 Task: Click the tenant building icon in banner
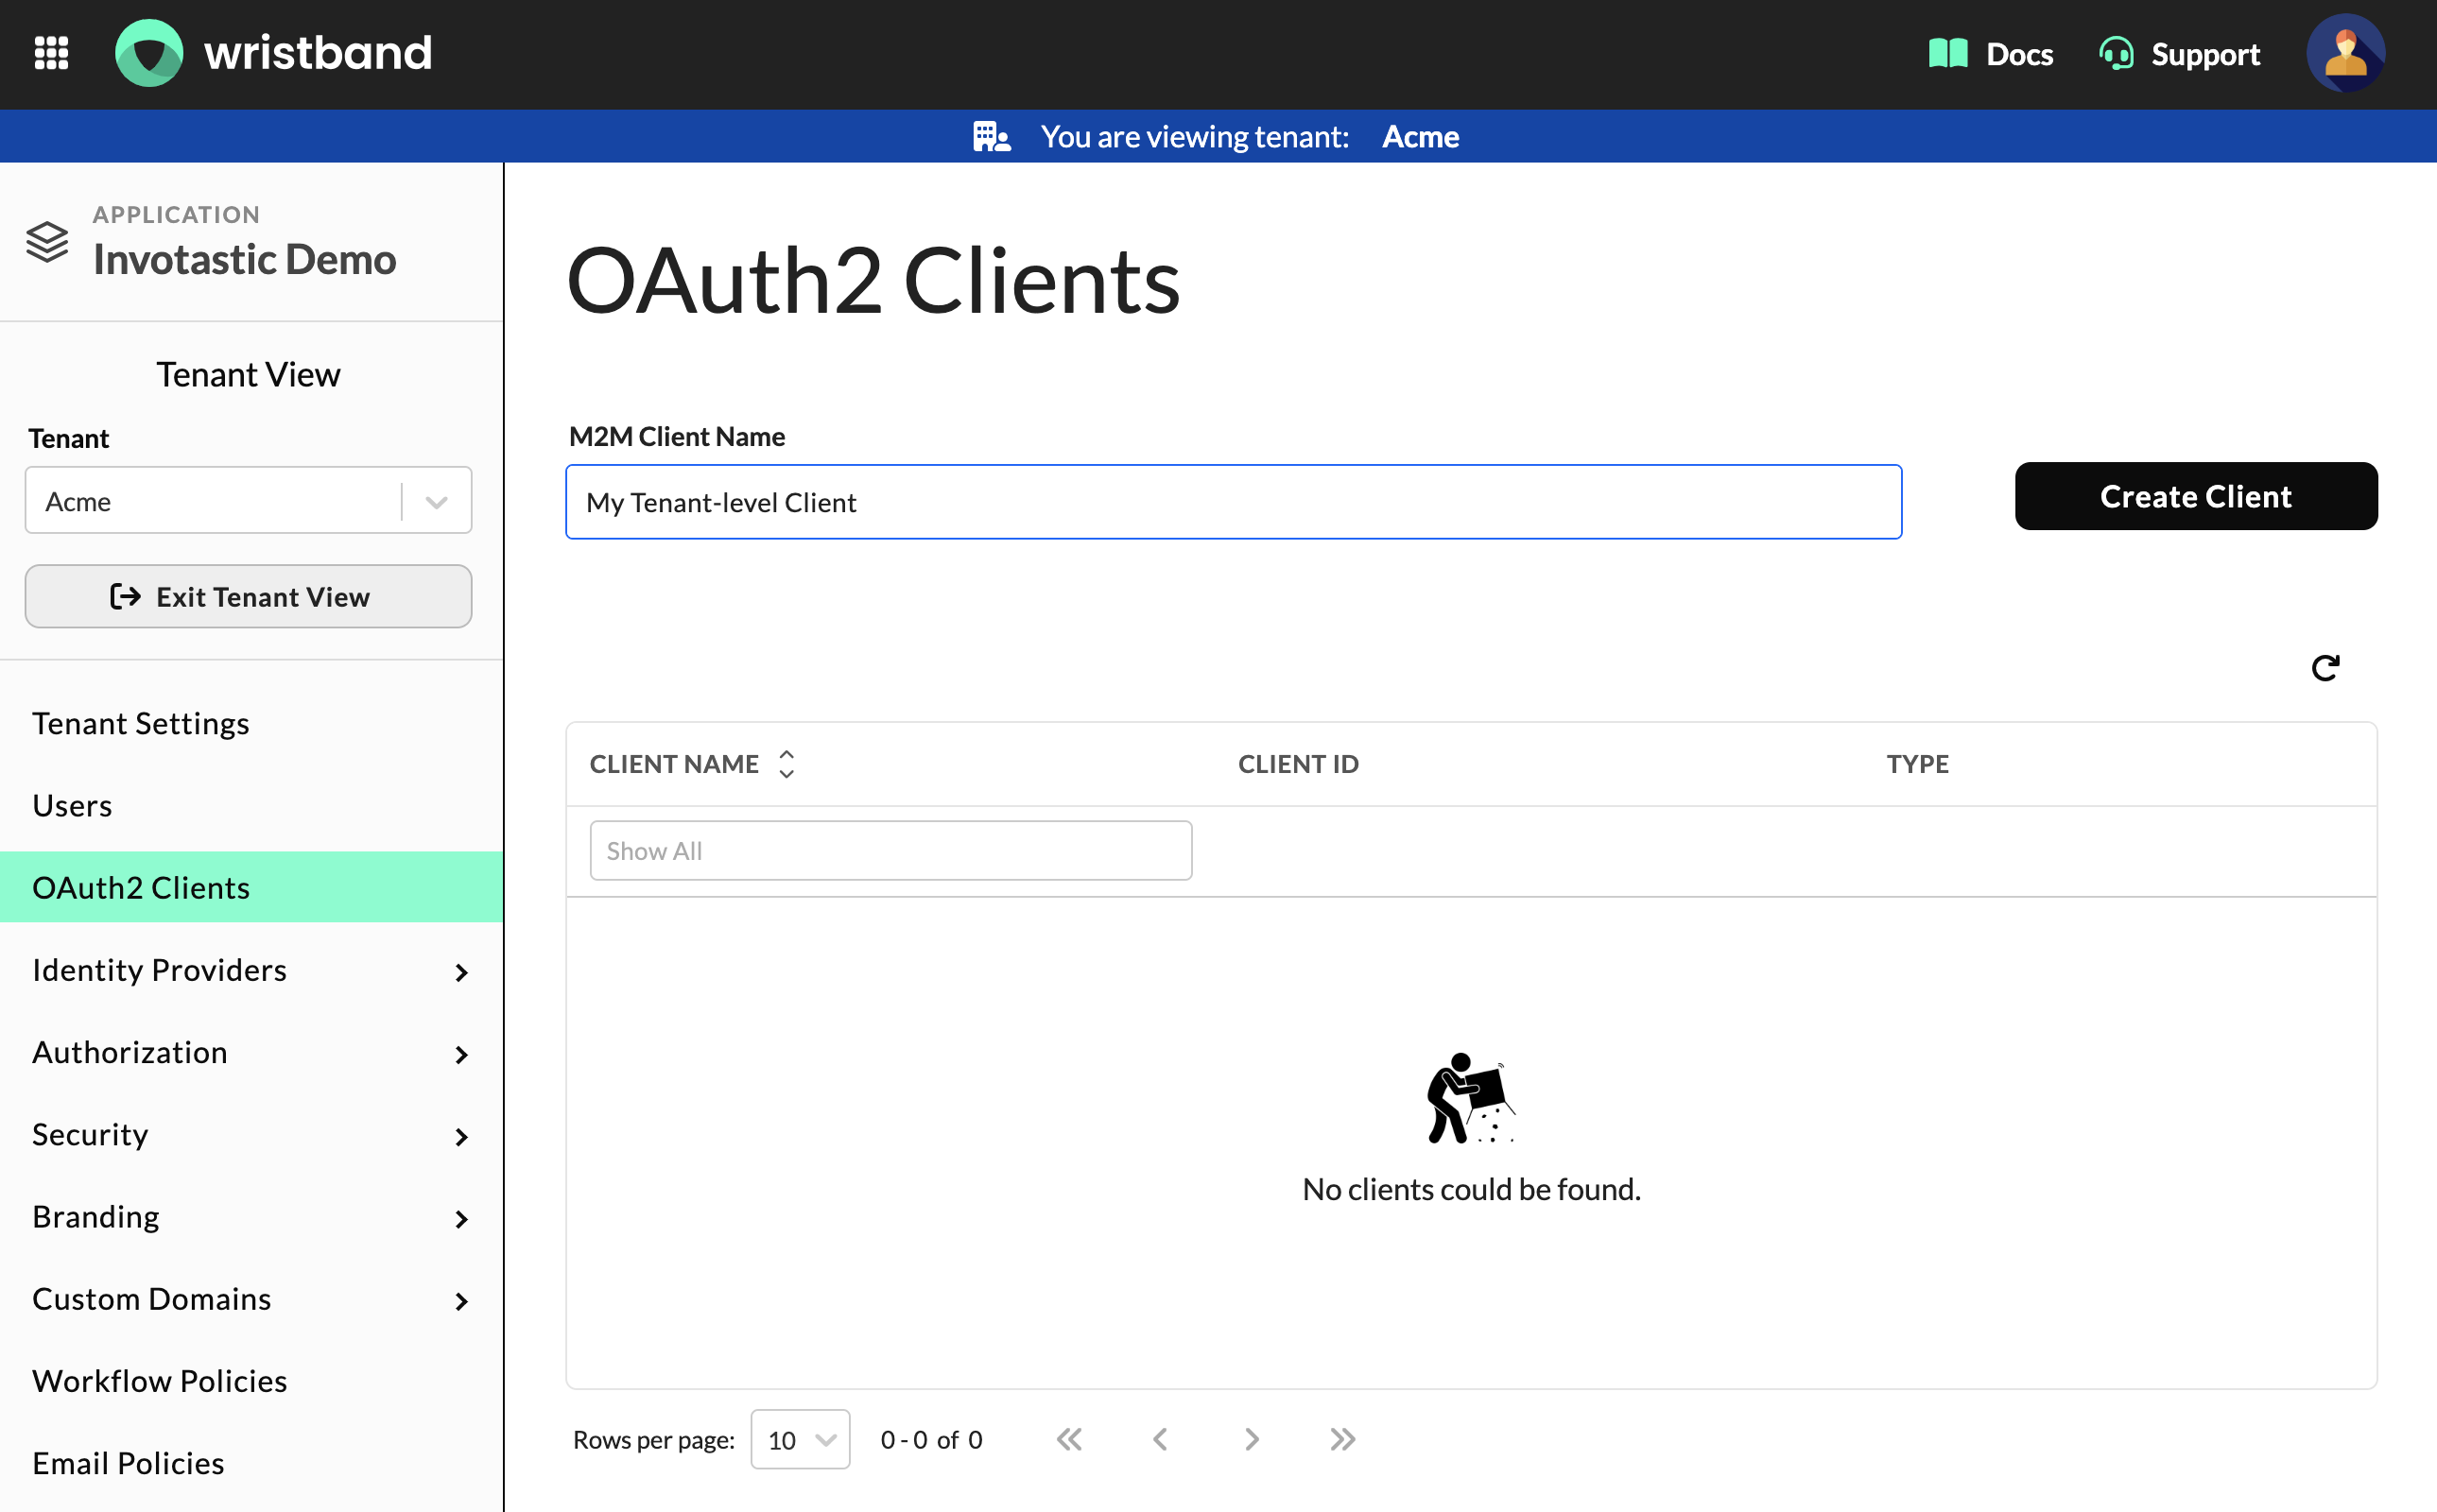[991, 136]
